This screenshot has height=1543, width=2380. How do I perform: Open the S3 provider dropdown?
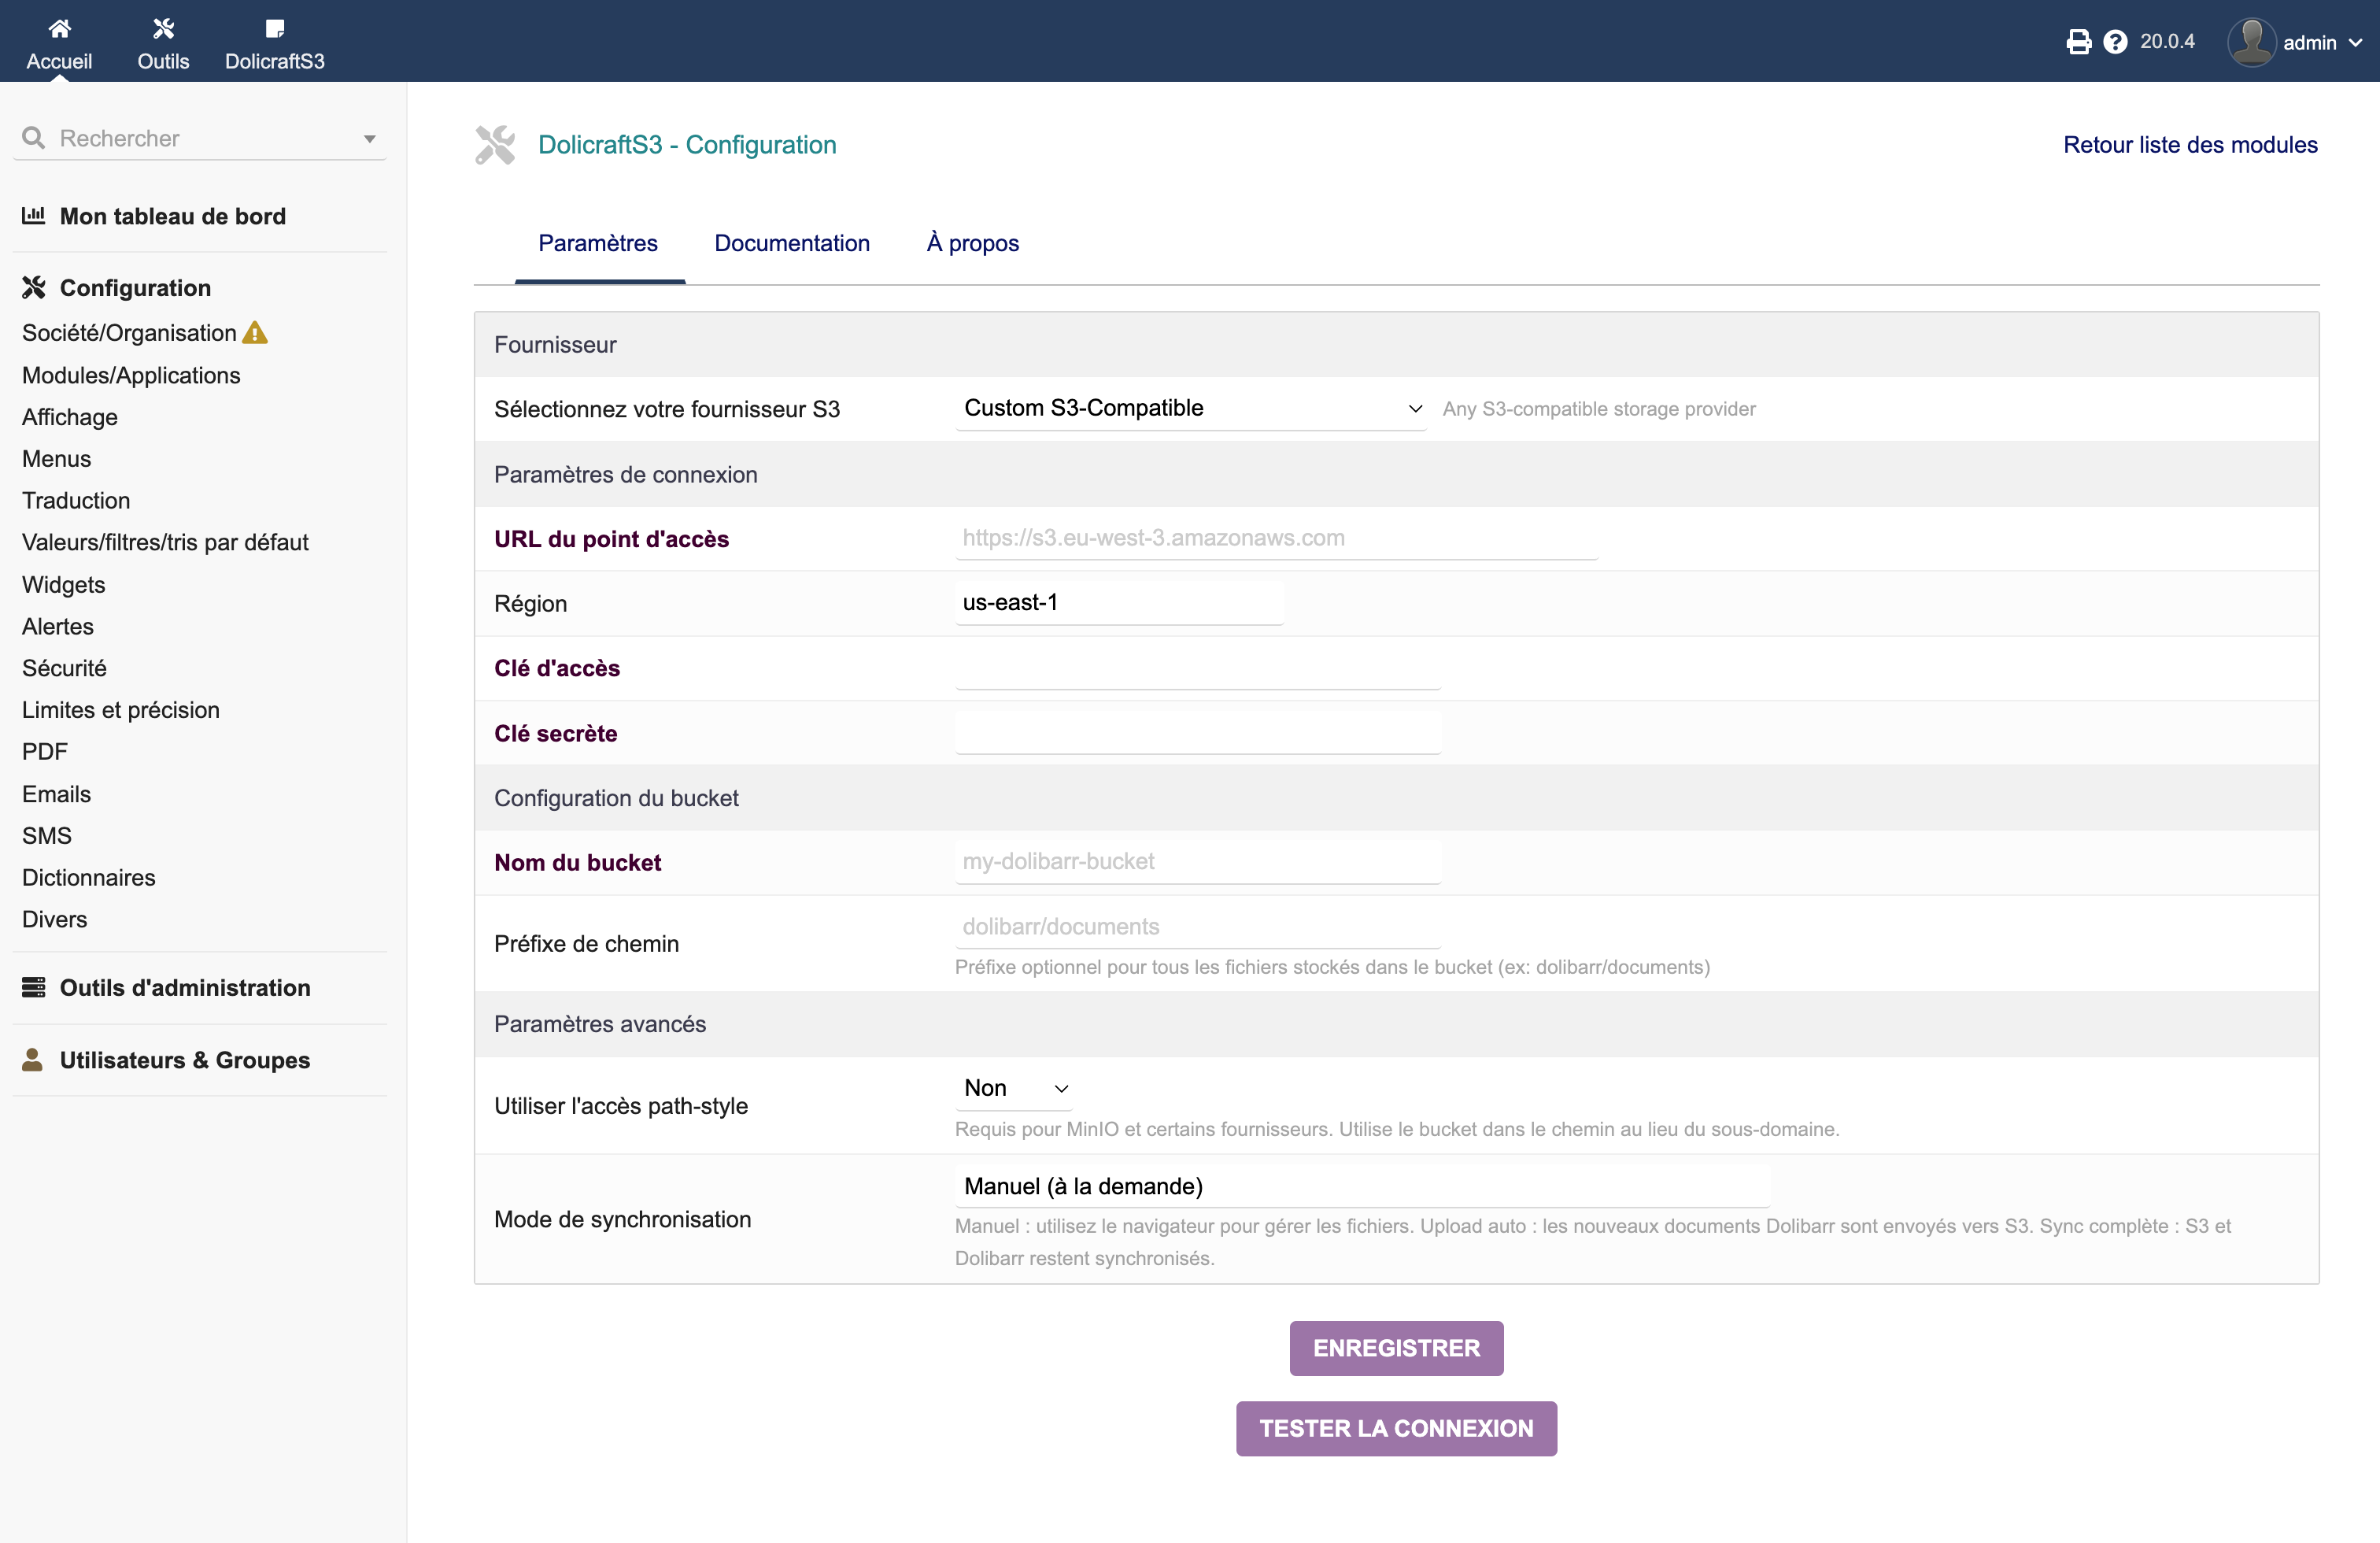1189,408
